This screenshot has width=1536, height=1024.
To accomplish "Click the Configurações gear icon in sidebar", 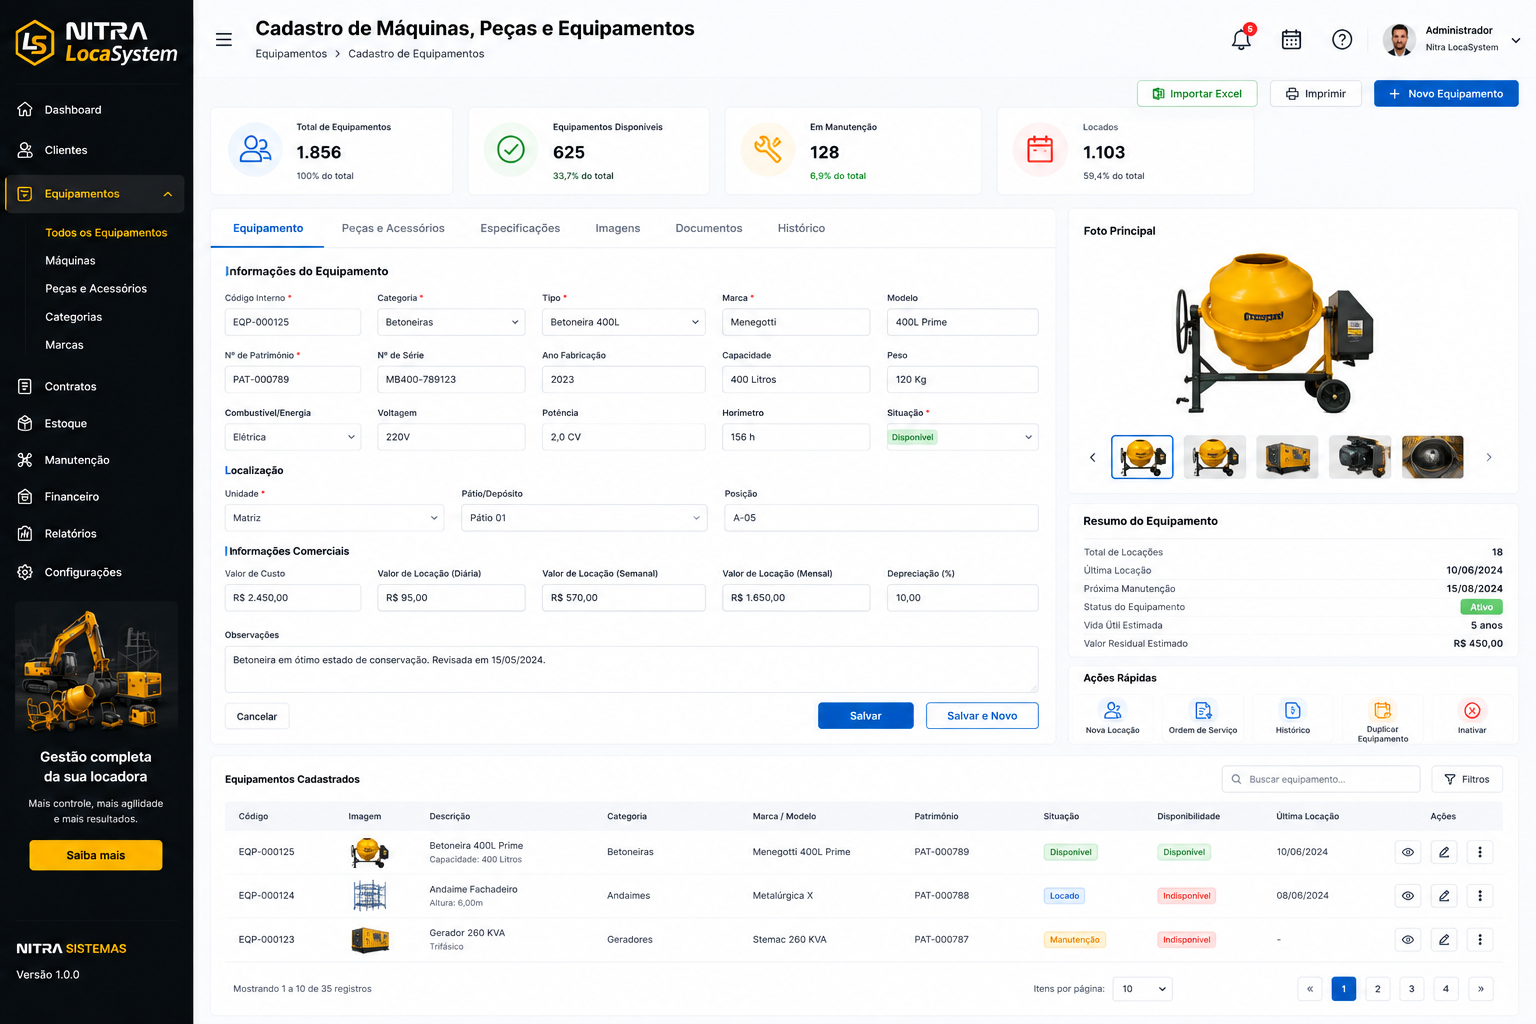I will click(25, 572).
